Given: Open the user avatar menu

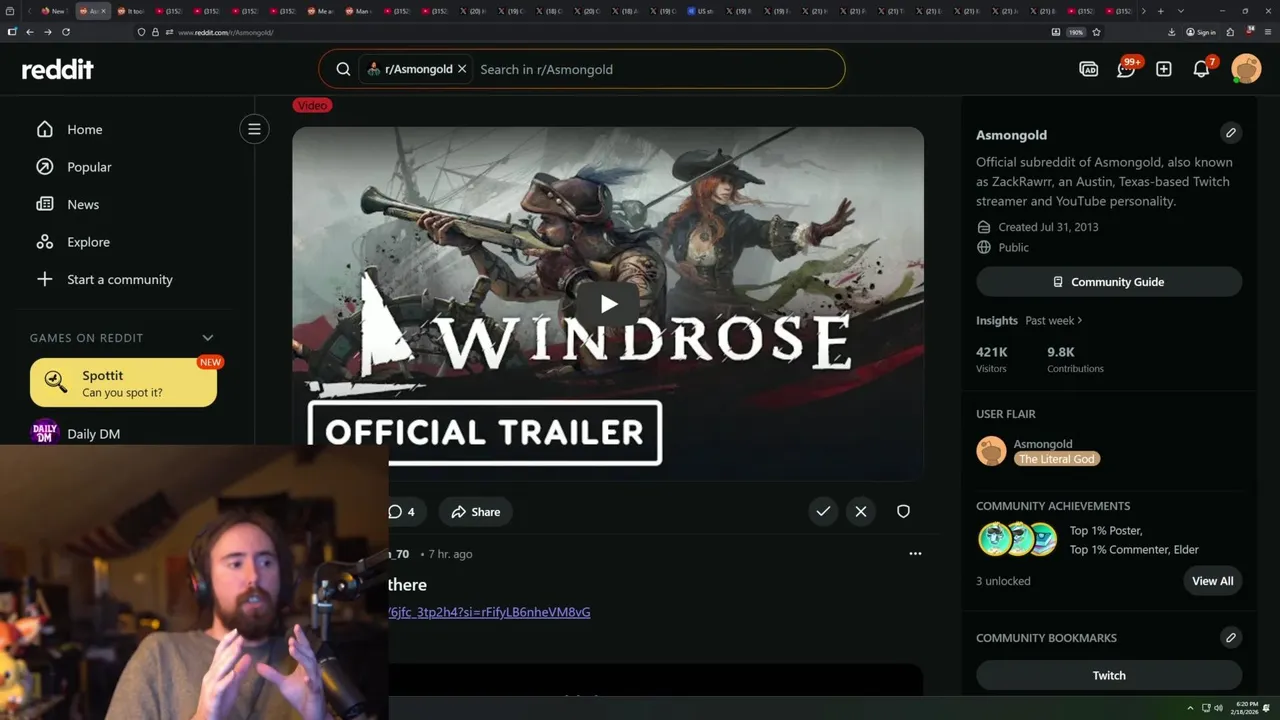Looking at the screenshot, I should tap(1246, 69).
